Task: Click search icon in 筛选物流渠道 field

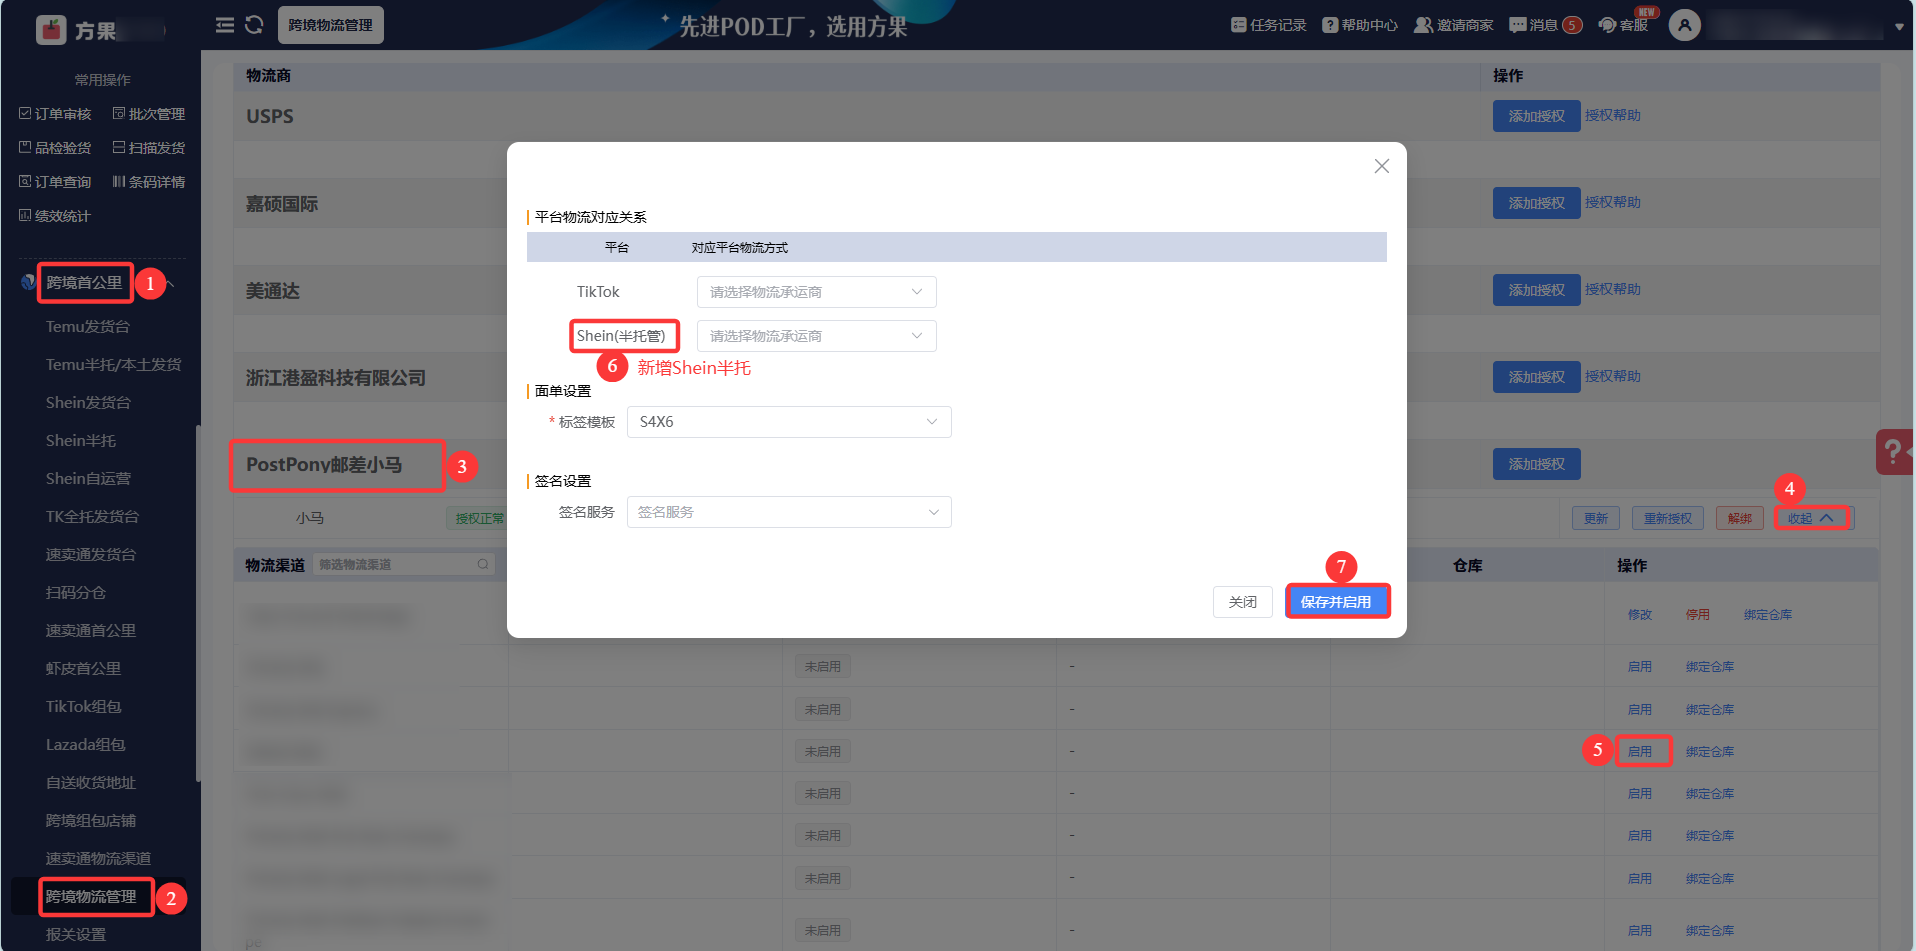Action: pyautogui.click(x=483, y=565)
